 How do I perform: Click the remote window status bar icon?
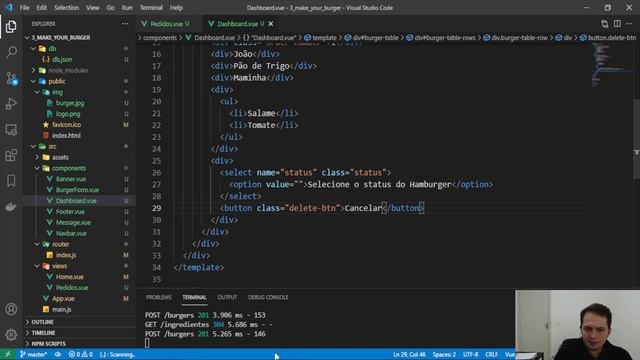(8, 354)
